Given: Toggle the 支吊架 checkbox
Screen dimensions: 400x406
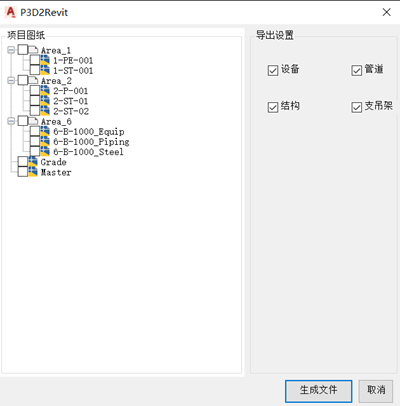Looking at the screenshot, I should (x=356, y=107).
